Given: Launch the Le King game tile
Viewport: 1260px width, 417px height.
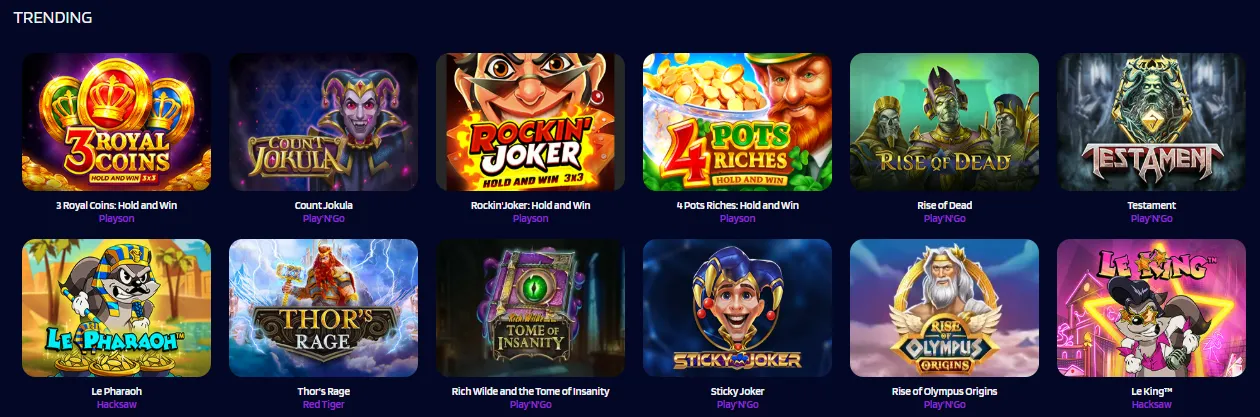Looking at the screenshot, I should [x=1151, y=308].
